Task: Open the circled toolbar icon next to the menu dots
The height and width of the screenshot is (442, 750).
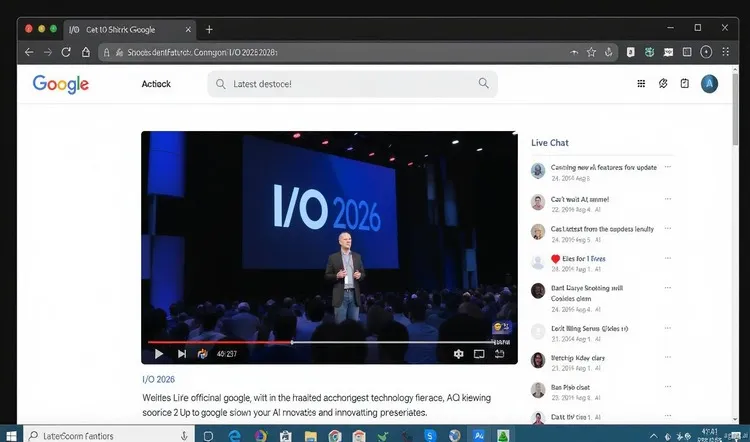Action: point(706,52)
